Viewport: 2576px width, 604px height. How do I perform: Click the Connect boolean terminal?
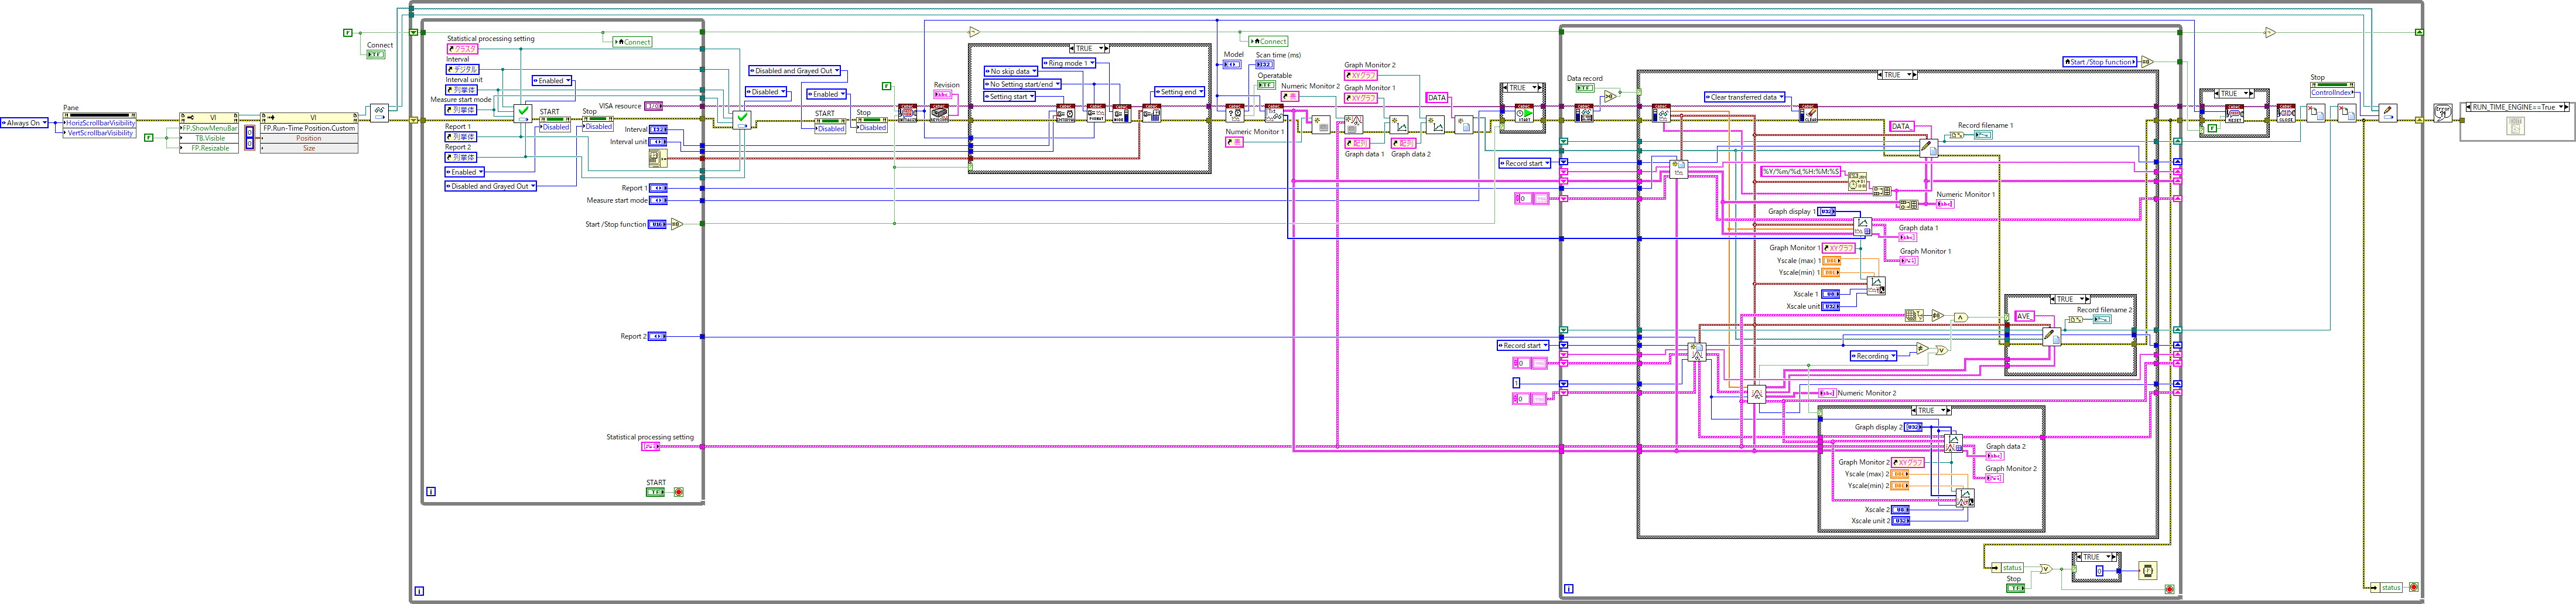click(376, 55)
